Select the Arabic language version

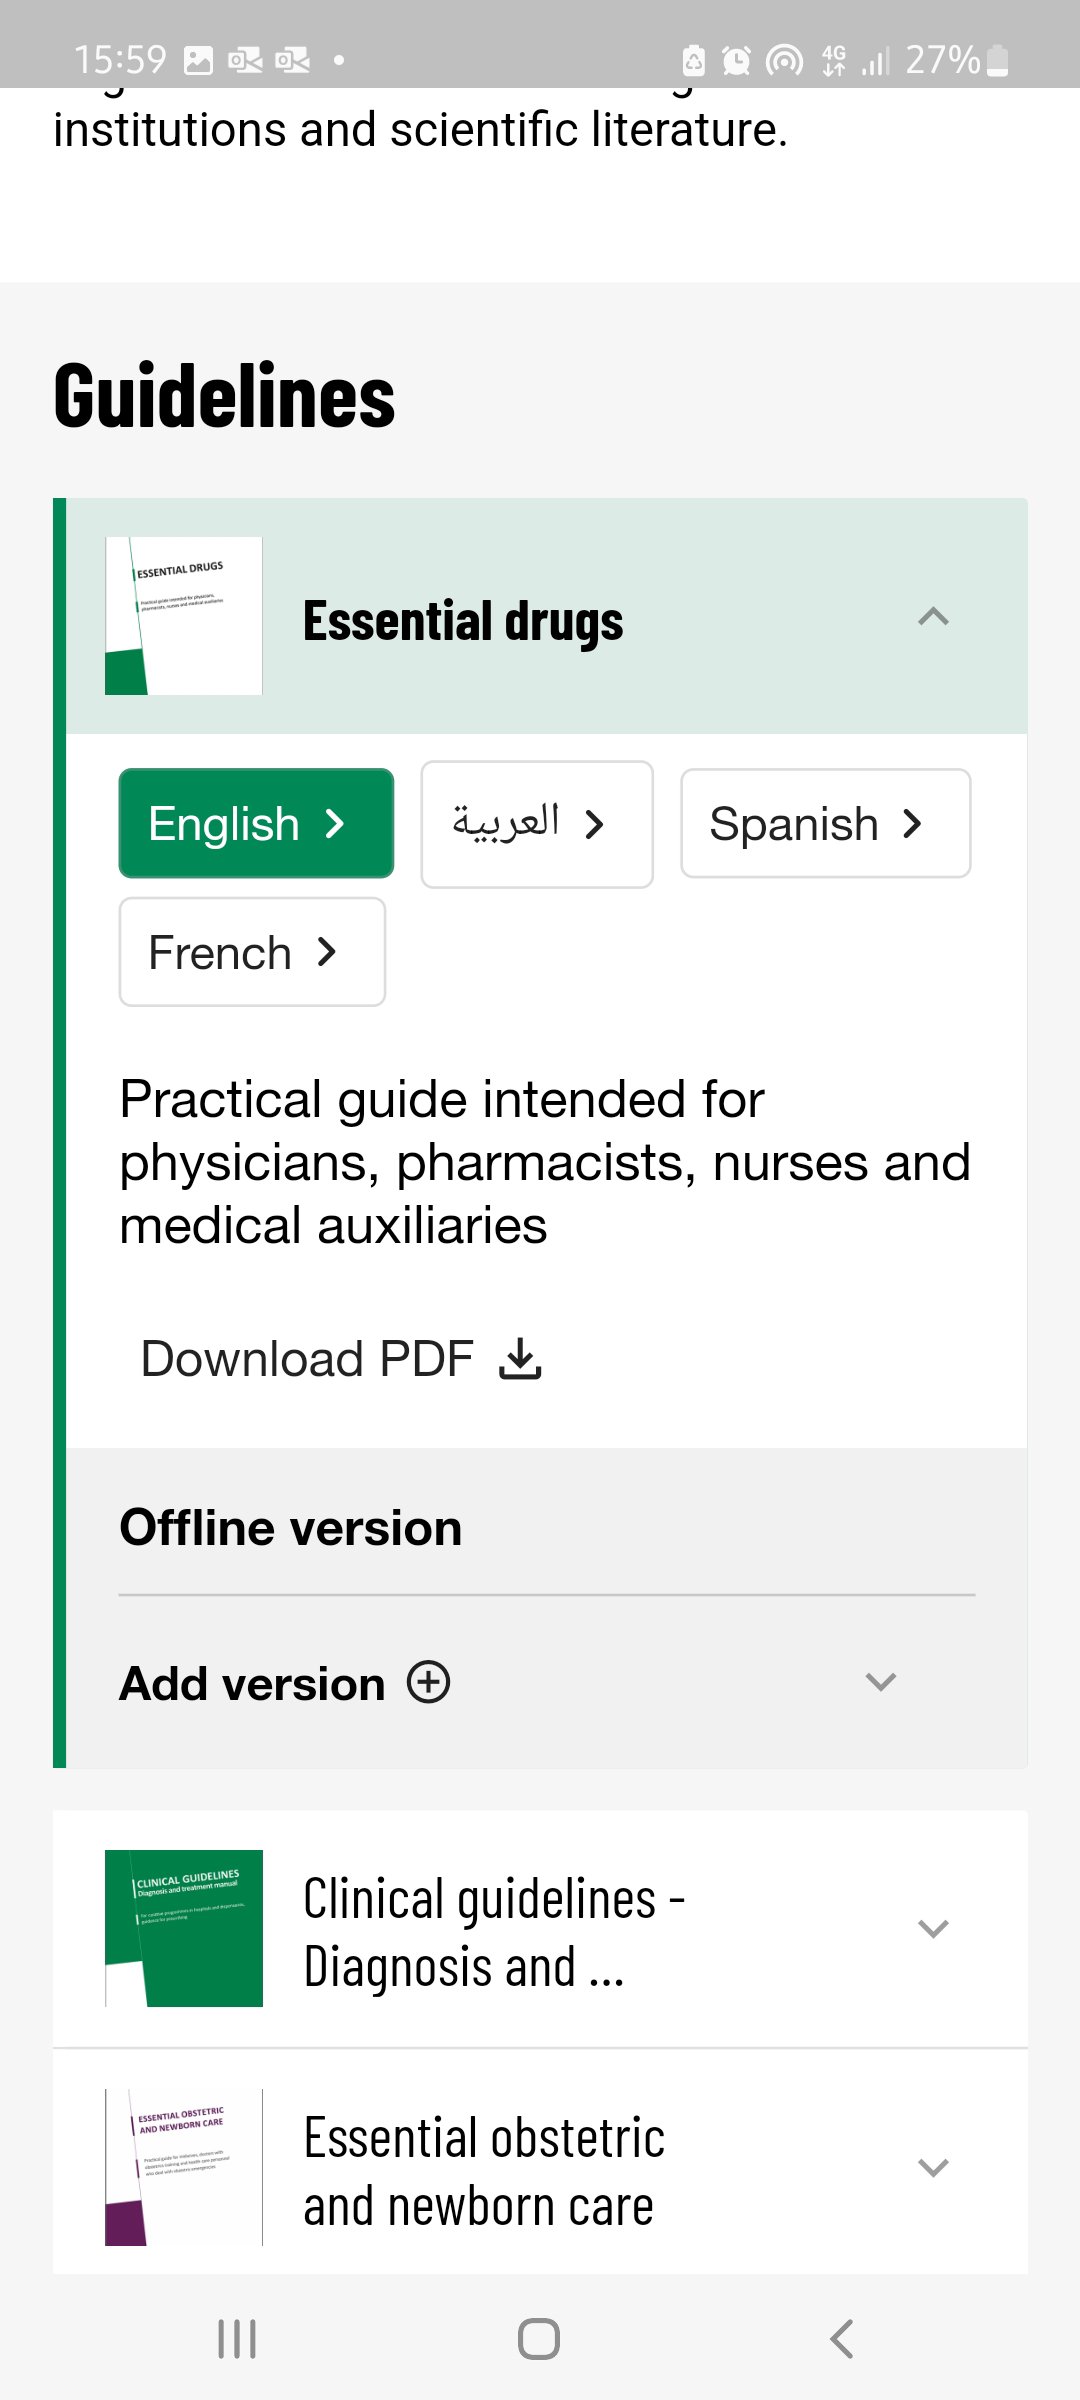[537, 824]
